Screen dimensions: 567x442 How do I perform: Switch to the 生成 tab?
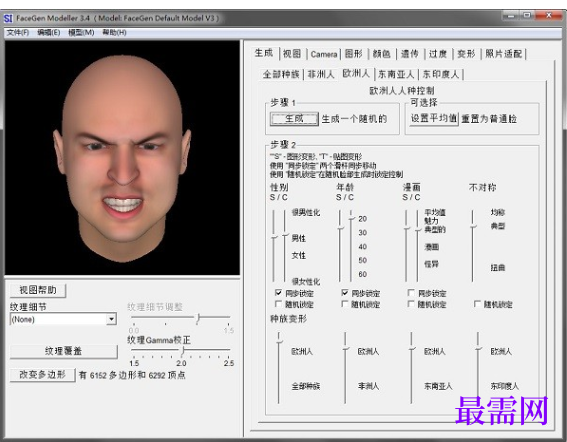[x=264, y=53]
